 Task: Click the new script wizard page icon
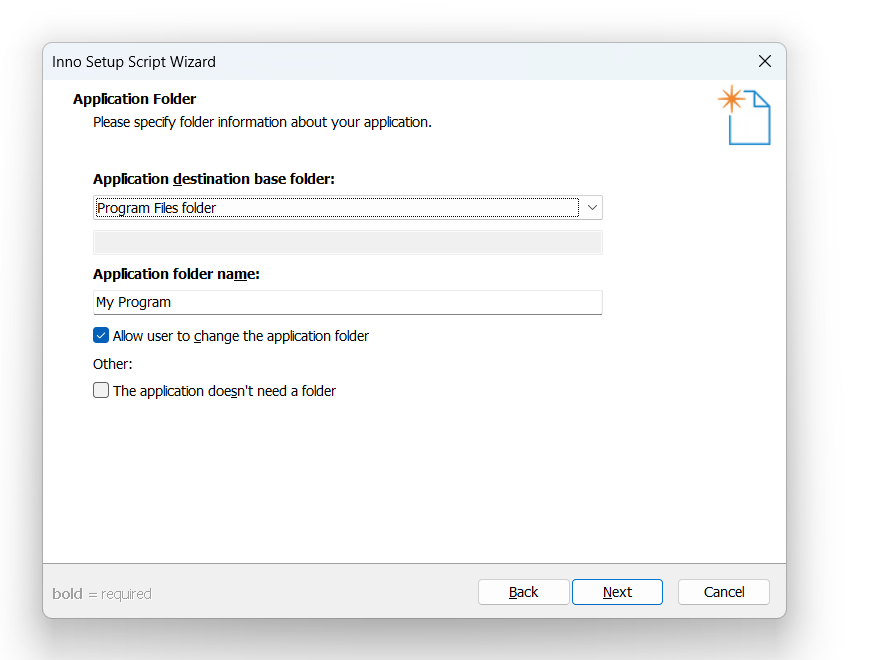point(744,115)
